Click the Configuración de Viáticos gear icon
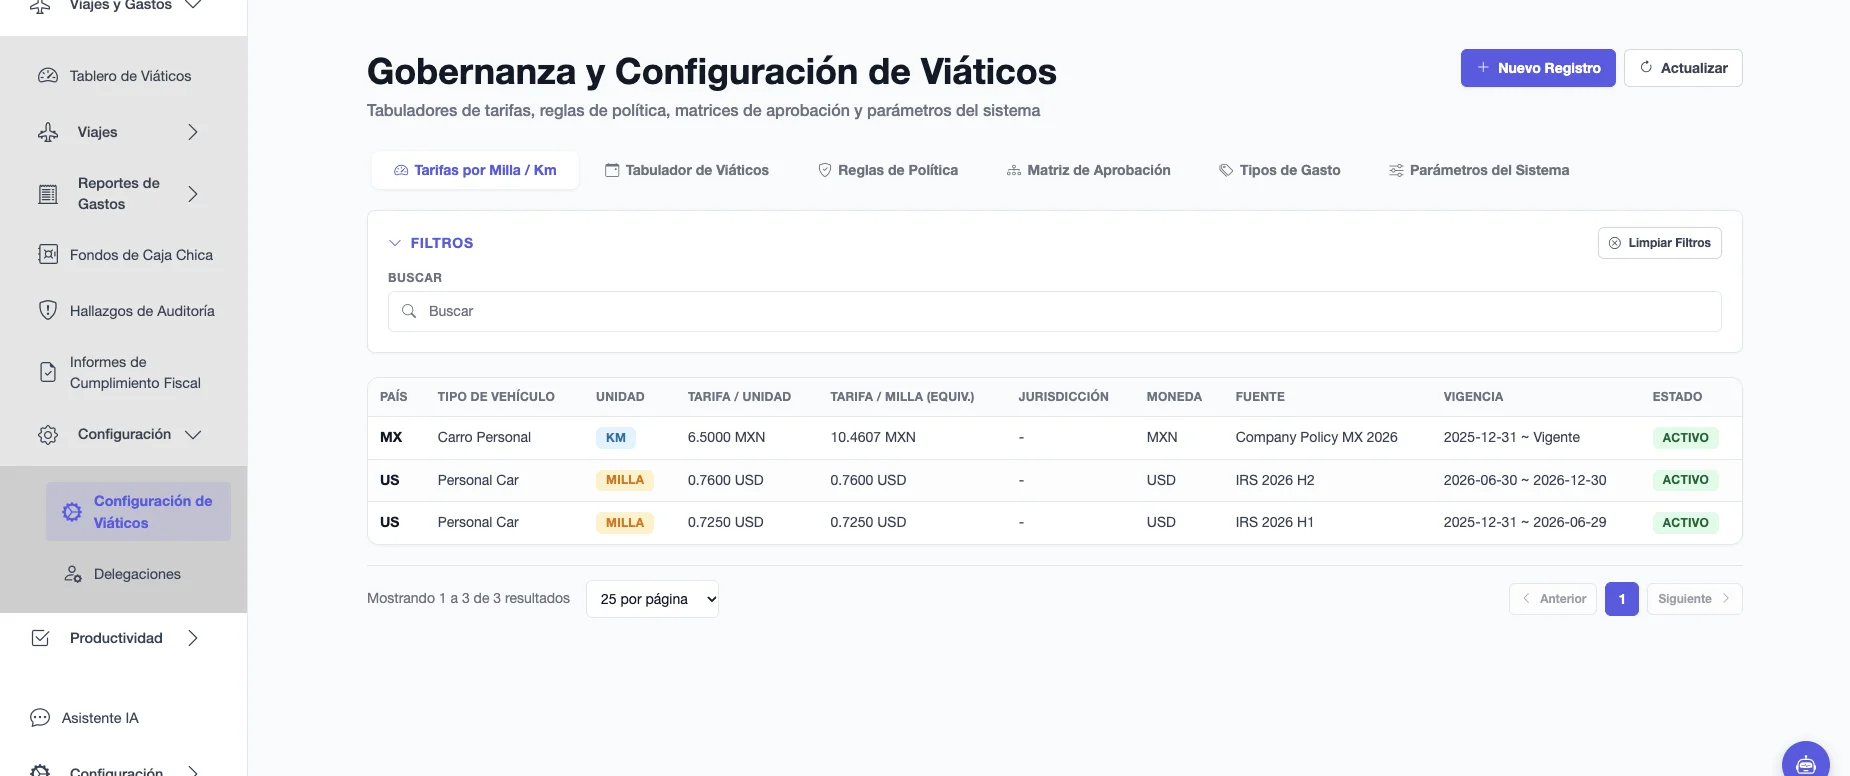 (x=72, y=512)
